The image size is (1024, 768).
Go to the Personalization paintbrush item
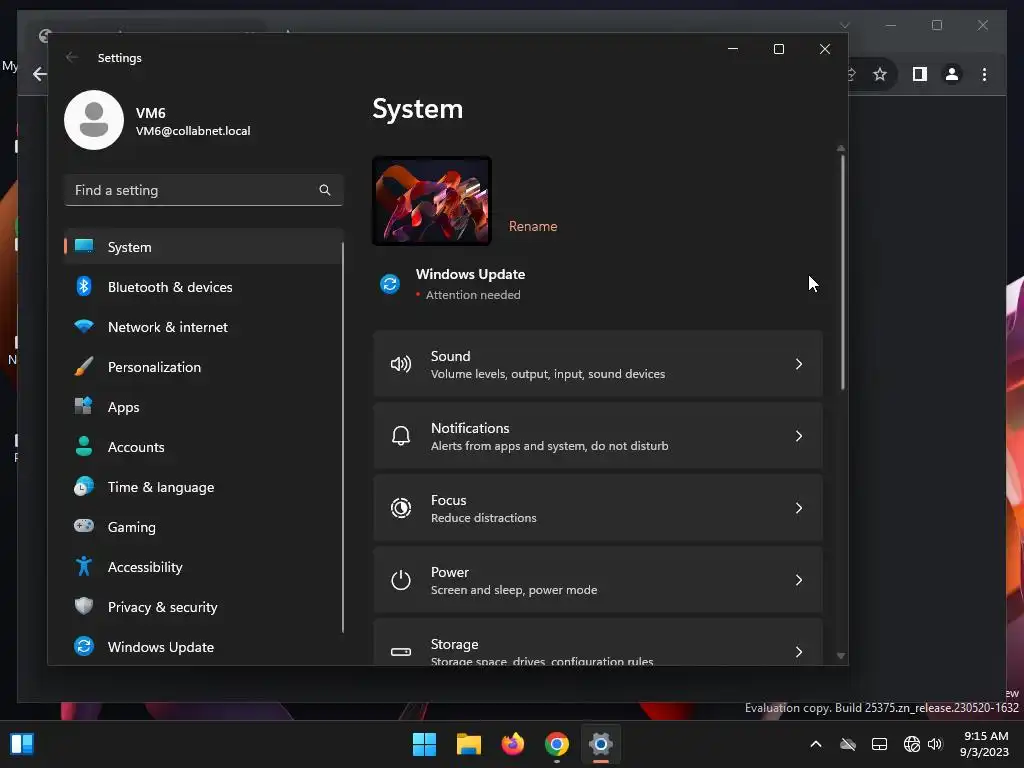203,367
